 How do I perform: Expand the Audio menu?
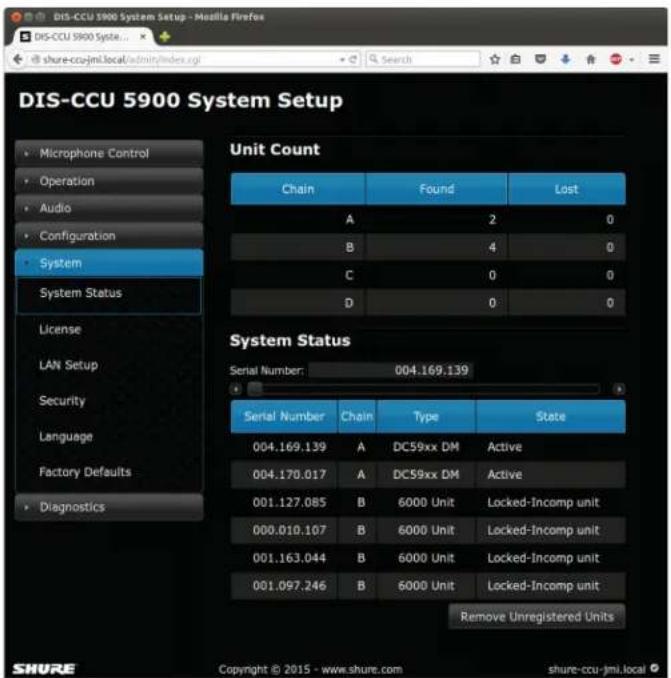(x=109, y=208)
